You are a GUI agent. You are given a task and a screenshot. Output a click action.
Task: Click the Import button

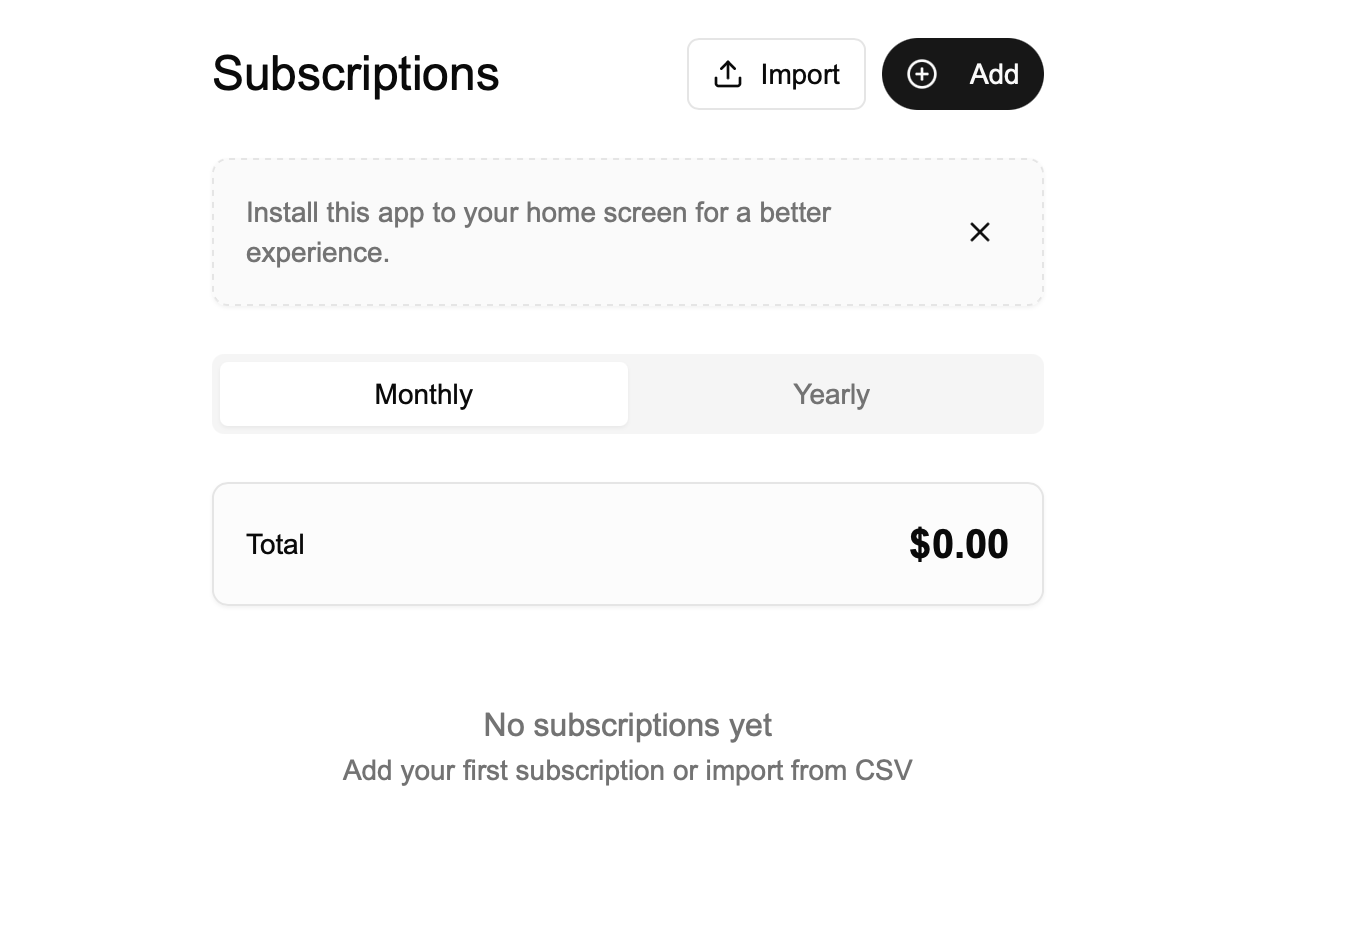coord(776,74)
